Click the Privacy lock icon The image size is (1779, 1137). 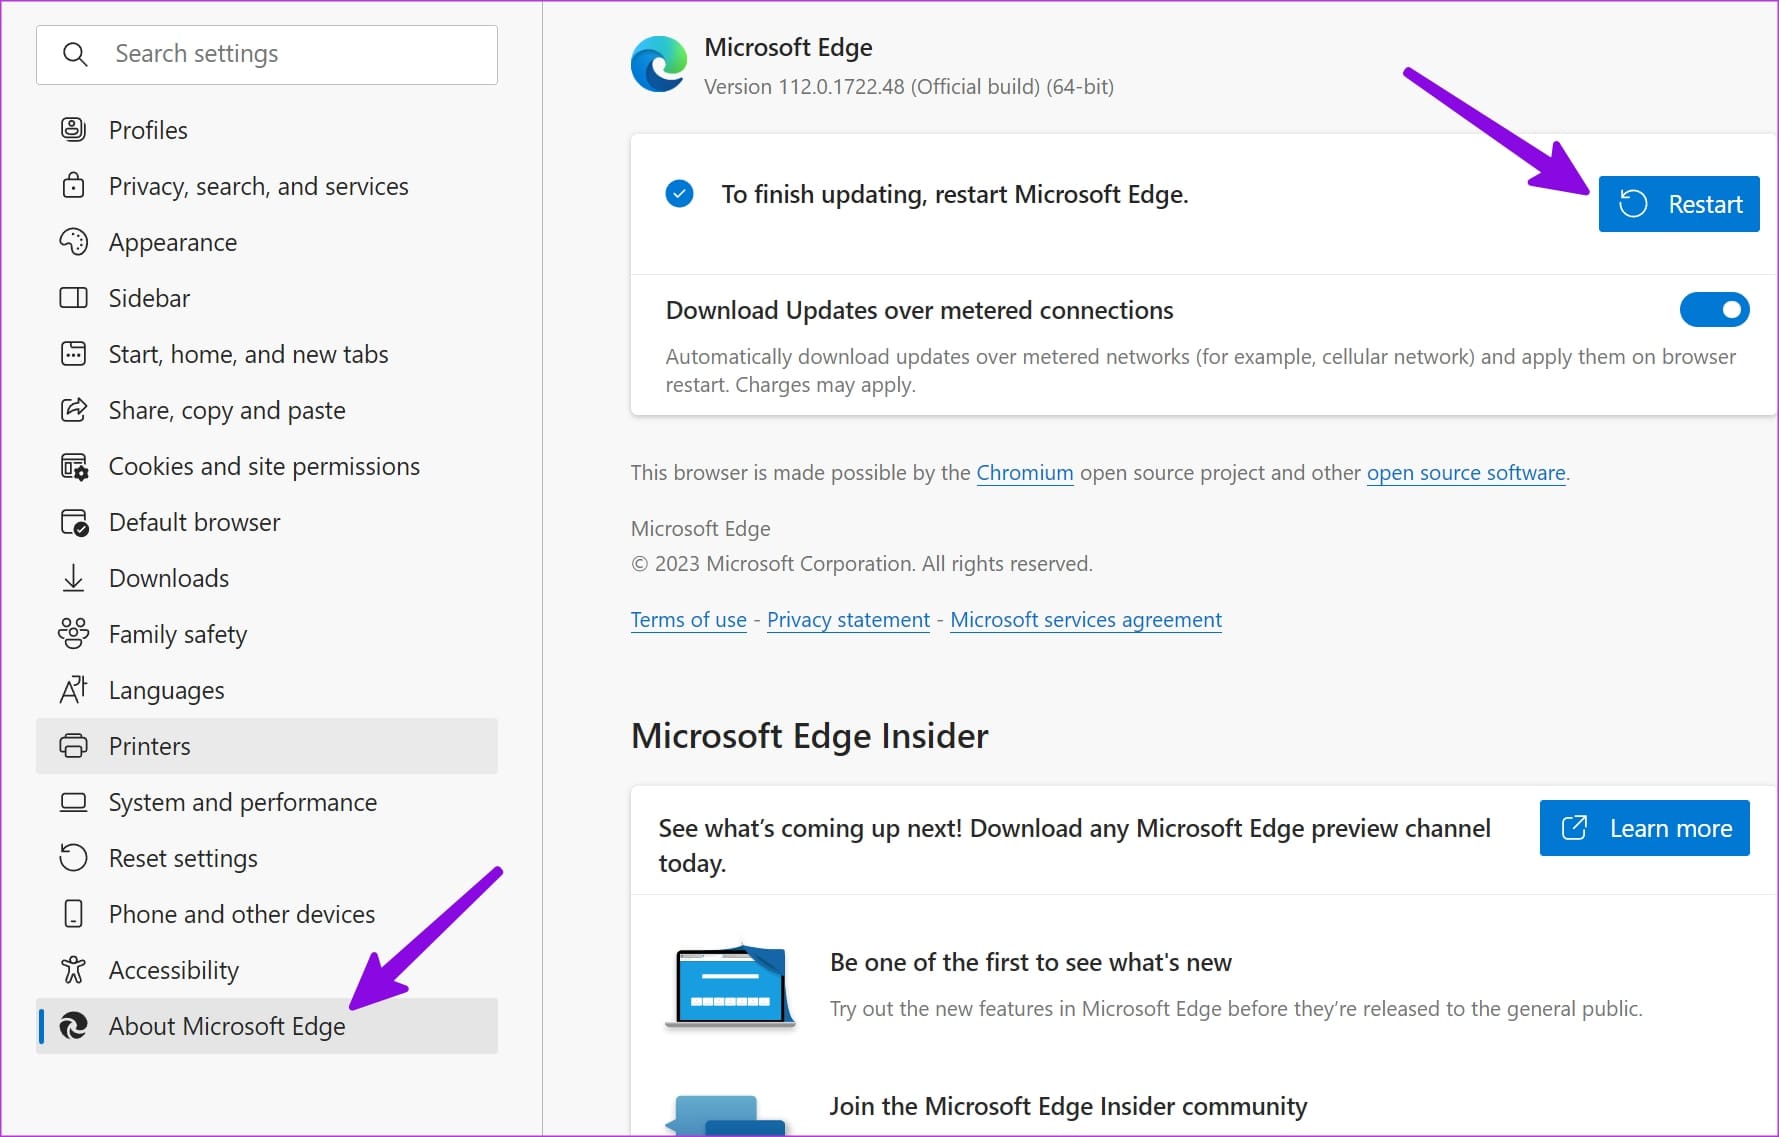pyautogui.click(x=74, y=185)
